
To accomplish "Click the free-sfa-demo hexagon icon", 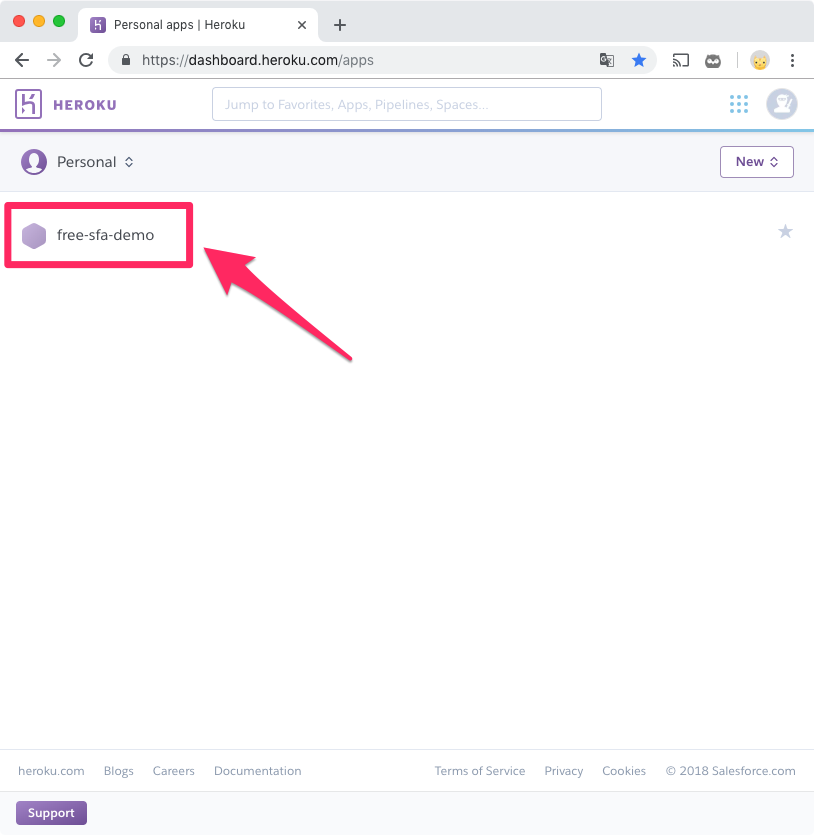I will tap(34, 236).
